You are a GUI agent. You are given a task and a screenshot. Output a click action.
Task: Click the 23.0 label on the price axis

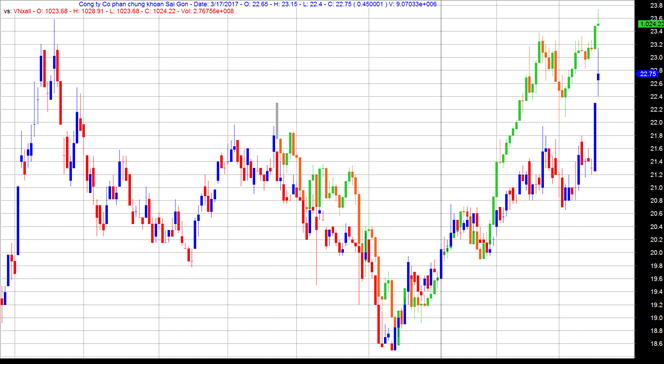[x=657, y=58]
